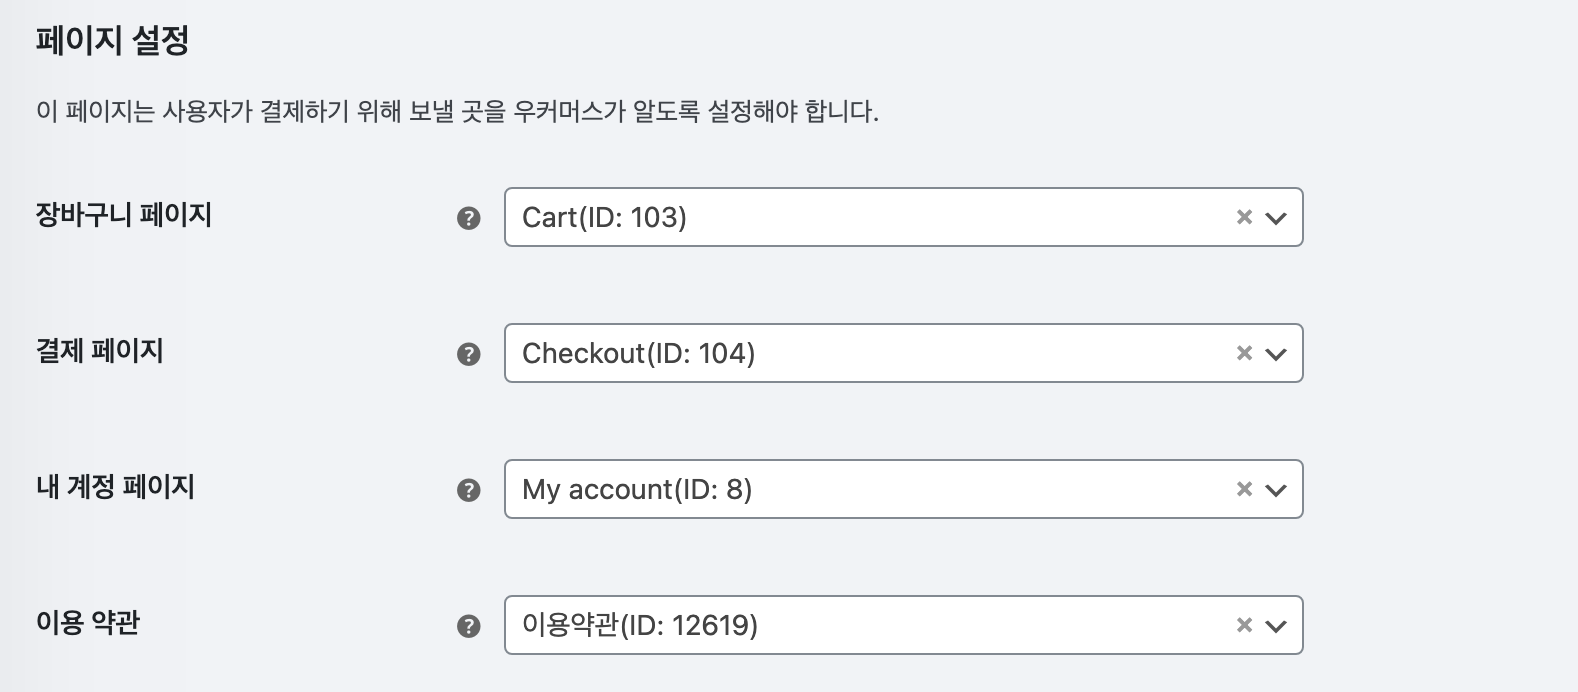Click help icon beside 결제 페이지
Viewport: 1578px width, 692px height.
468,354
